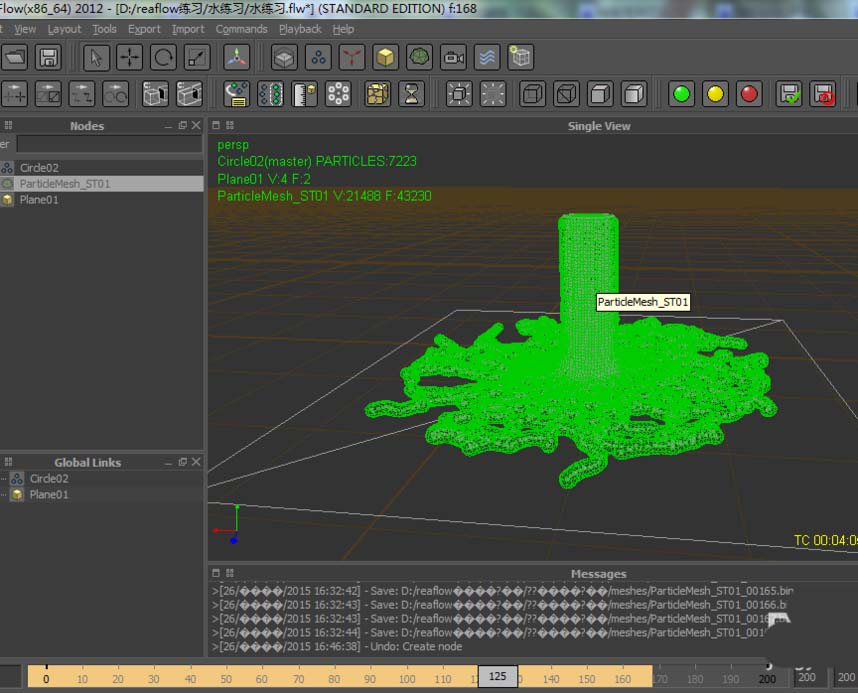The height and width of the screenshot is (693, 858).
Task: Click the Nodes filter input field
Action: pyautogui.click(x=108, y=145)
